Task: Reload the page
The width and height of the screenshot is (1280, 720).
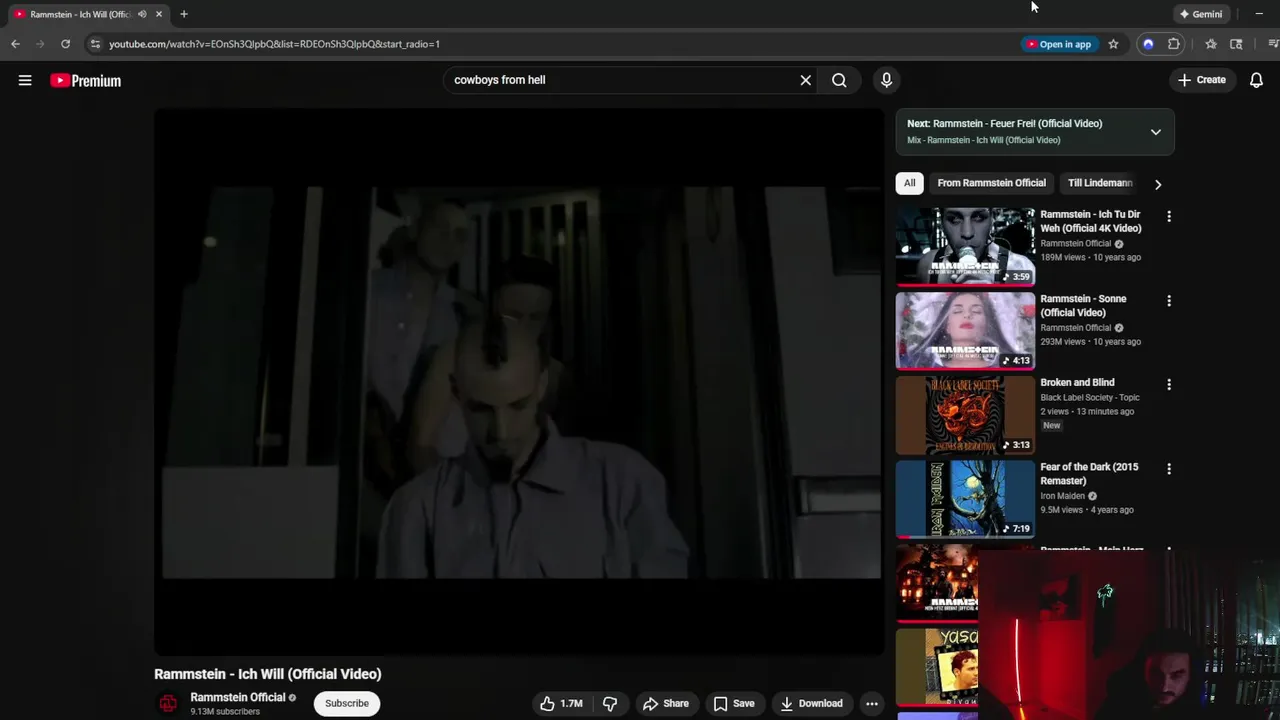Action: tap(65, 44)
